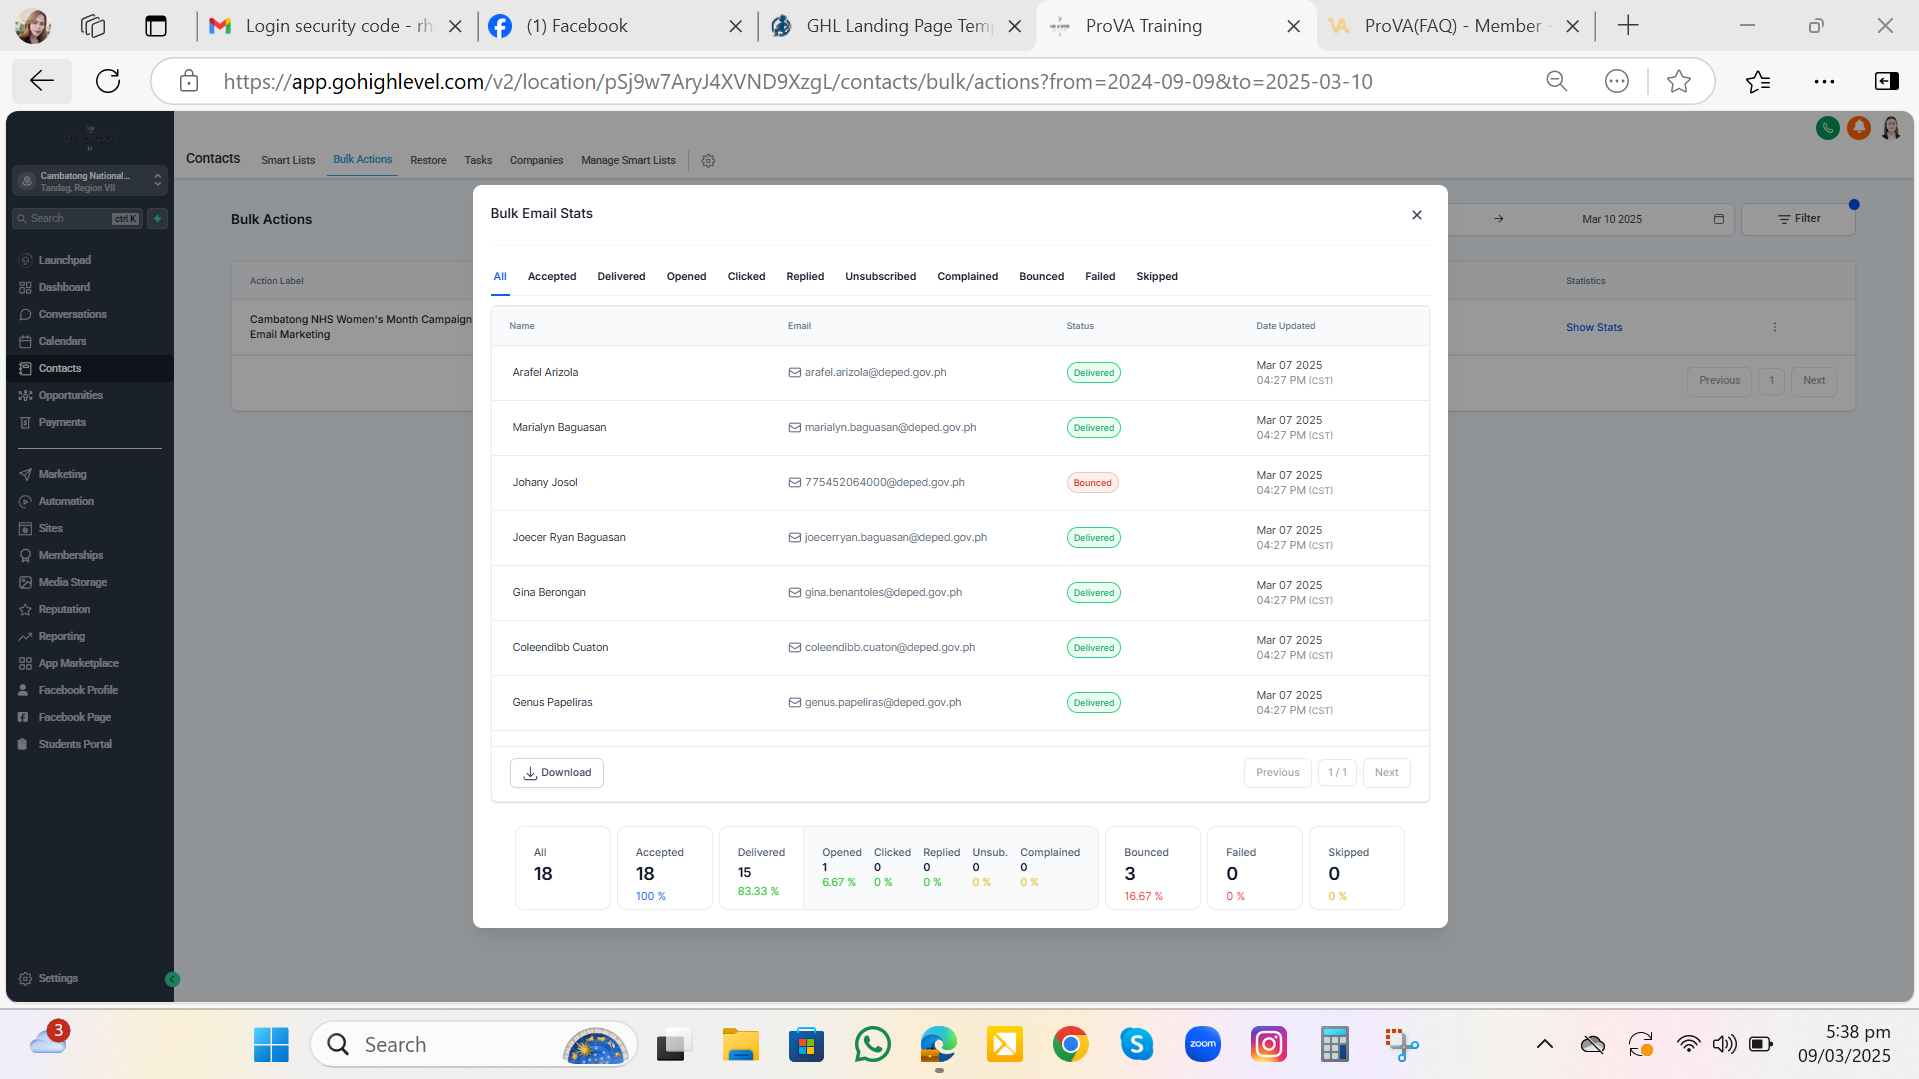Viewport: 1919px width, 1079px height.
Task: Open WhatsApp from the taskbar
Action: 873,1045
